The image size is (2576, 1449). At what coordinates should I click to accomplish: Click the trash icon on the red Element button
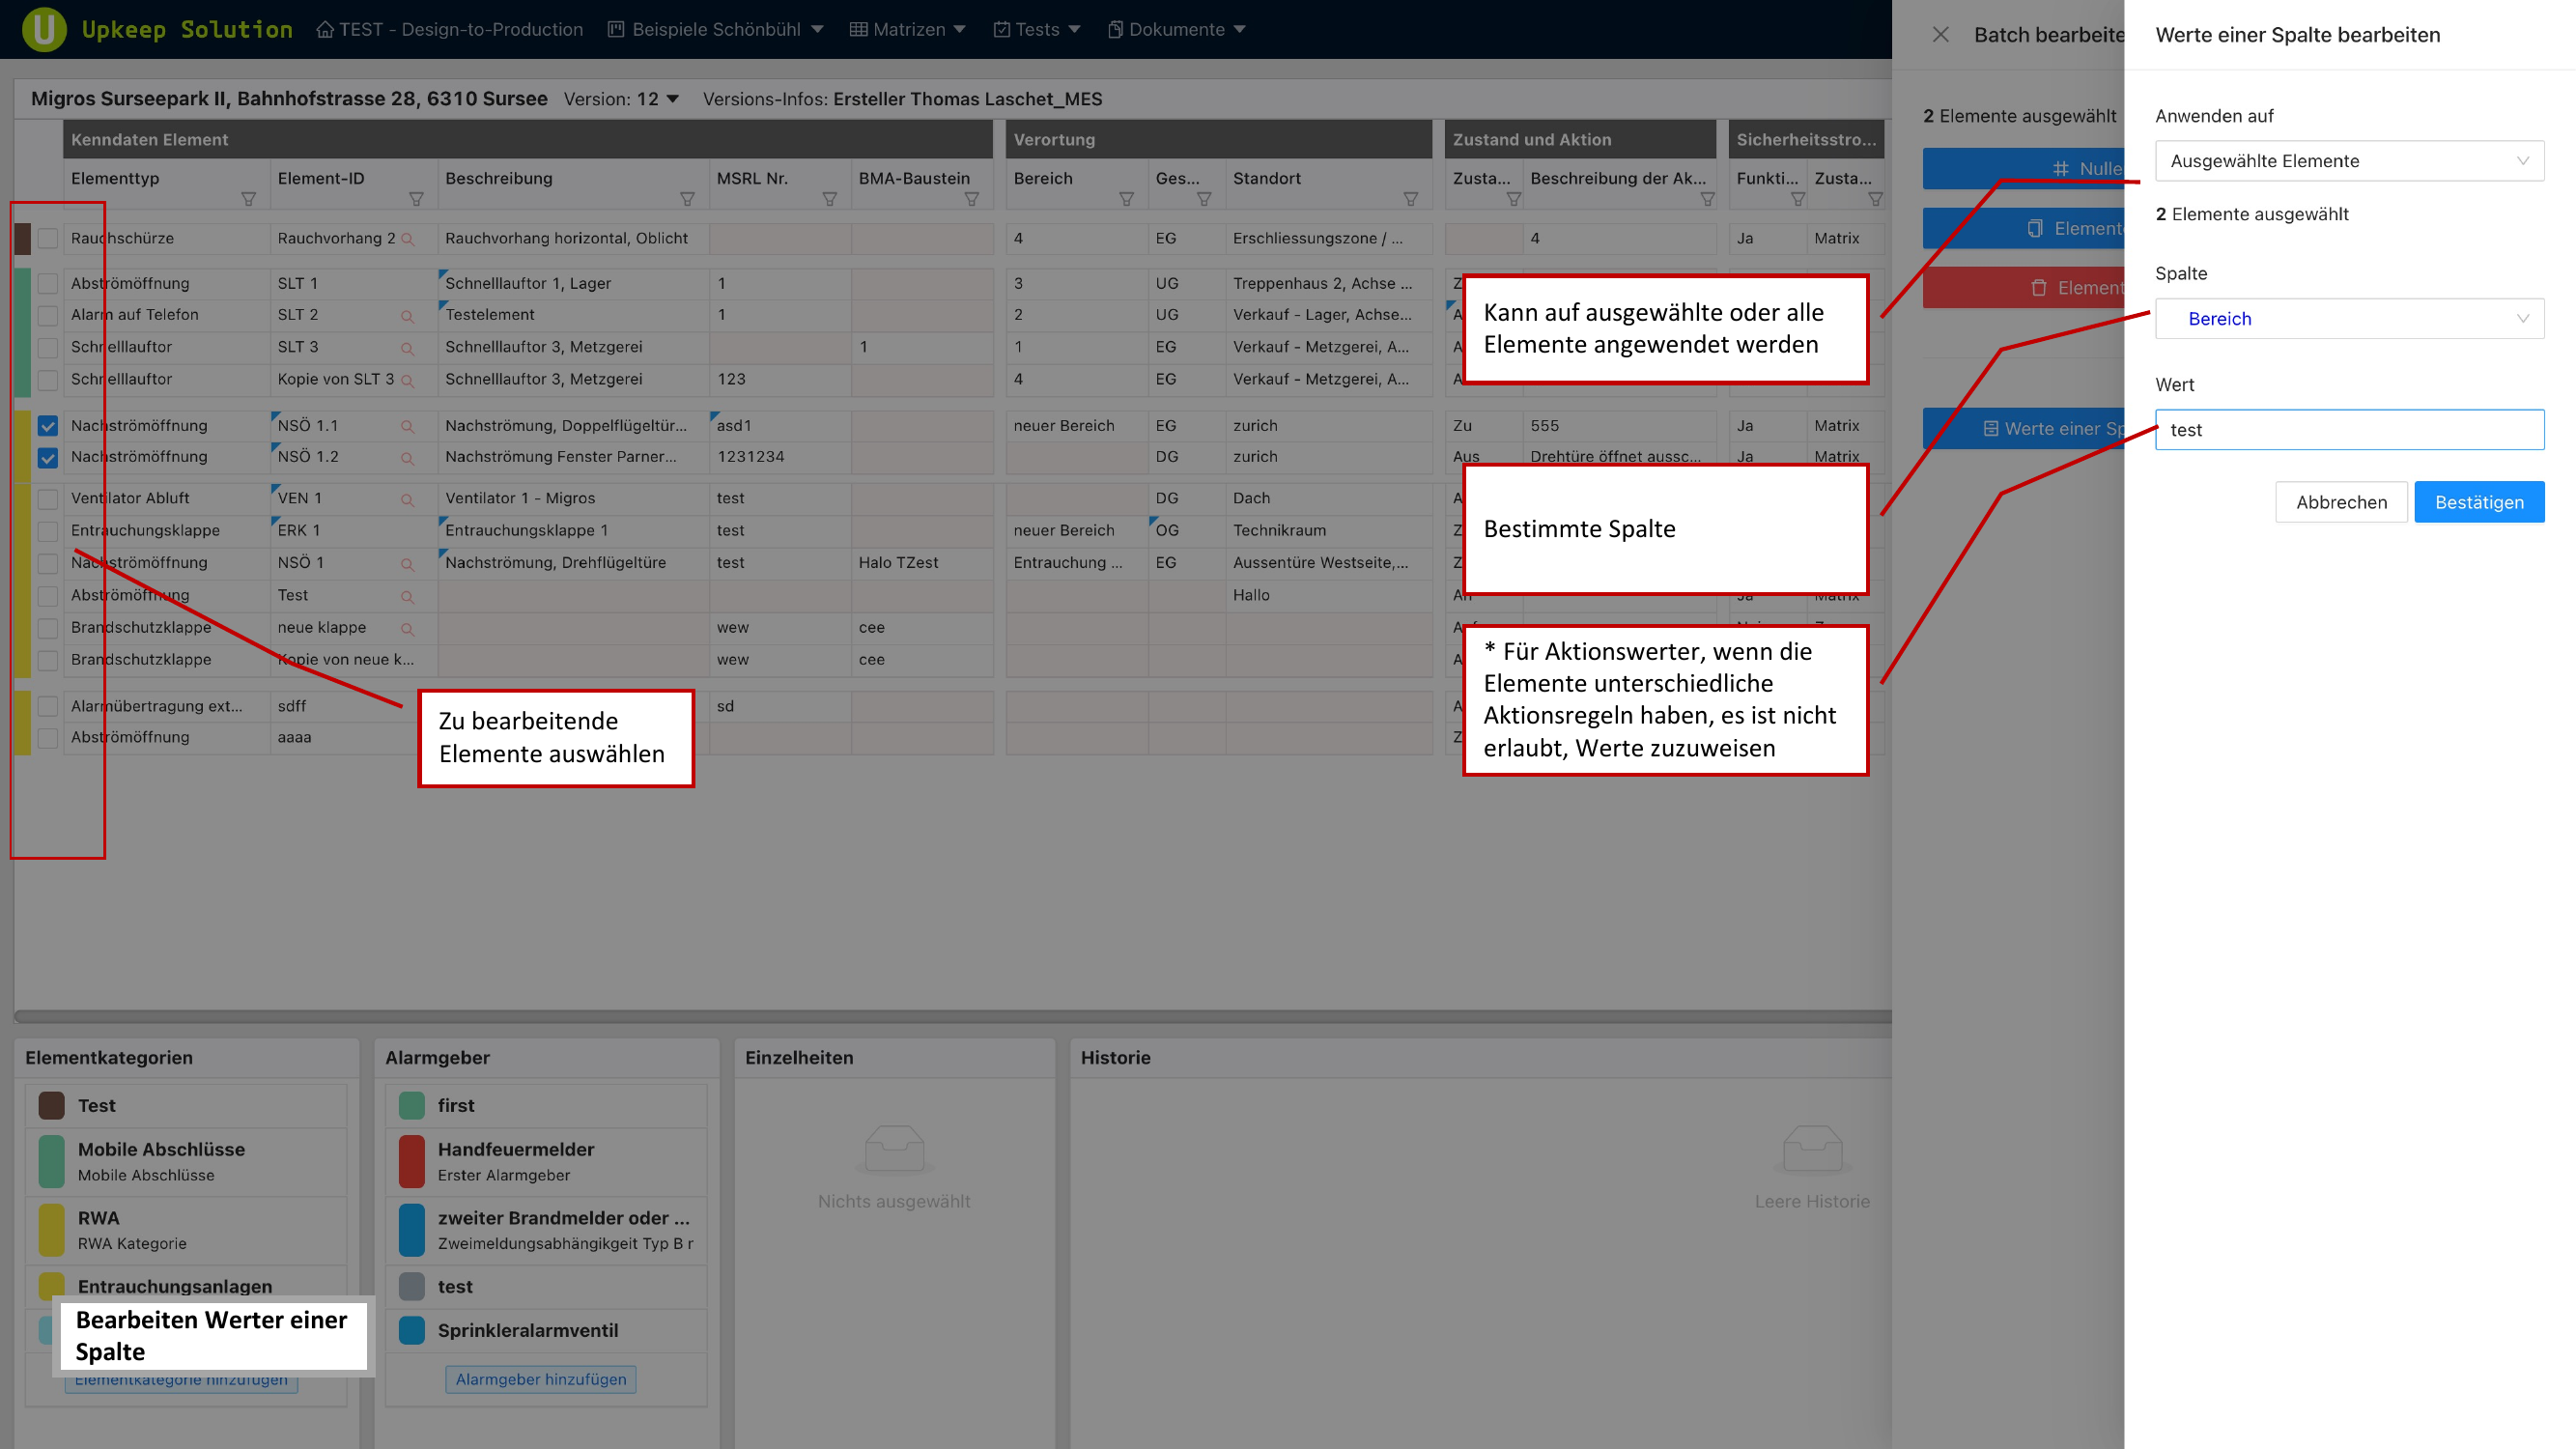click(2040, 288)
